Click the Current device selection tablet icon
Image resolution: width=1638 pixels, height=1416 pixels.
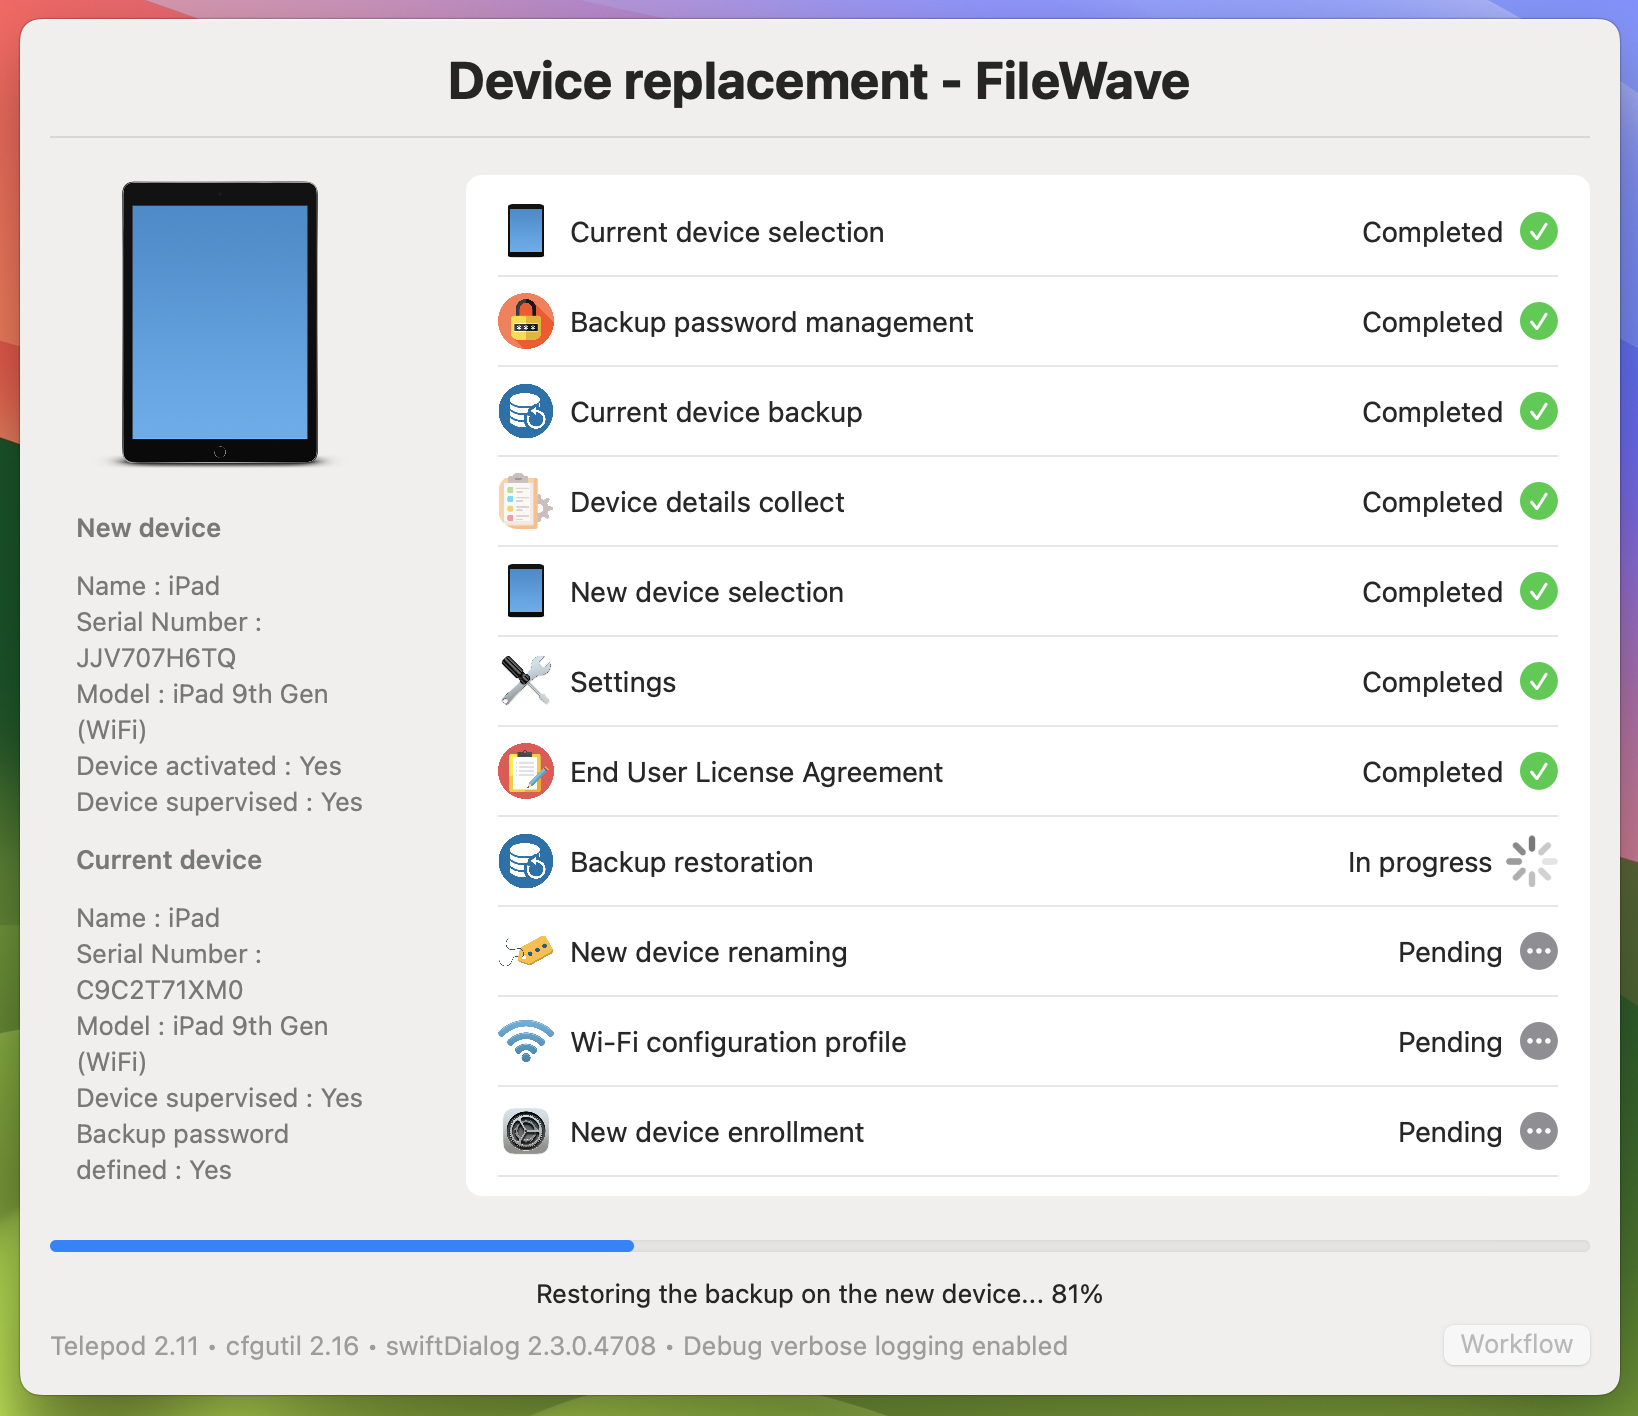pyautogui.click(x=526, y=232)
